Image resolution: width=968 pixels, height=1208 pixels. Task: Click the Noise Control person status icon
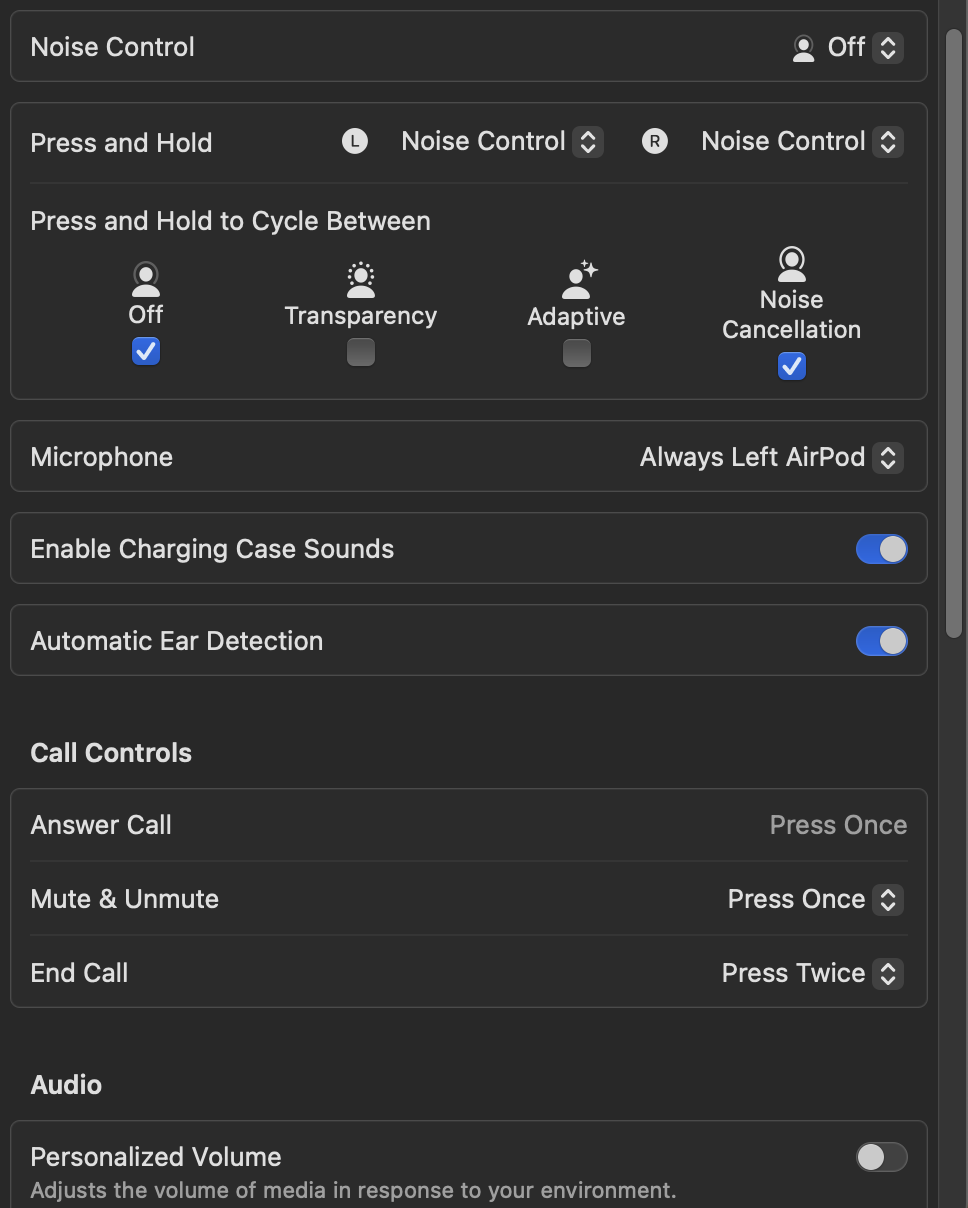tap(803, 48)
